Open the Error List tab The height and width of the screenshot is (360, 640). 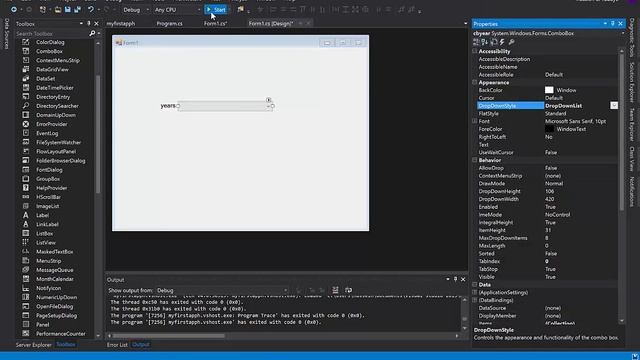coord(117,345)
